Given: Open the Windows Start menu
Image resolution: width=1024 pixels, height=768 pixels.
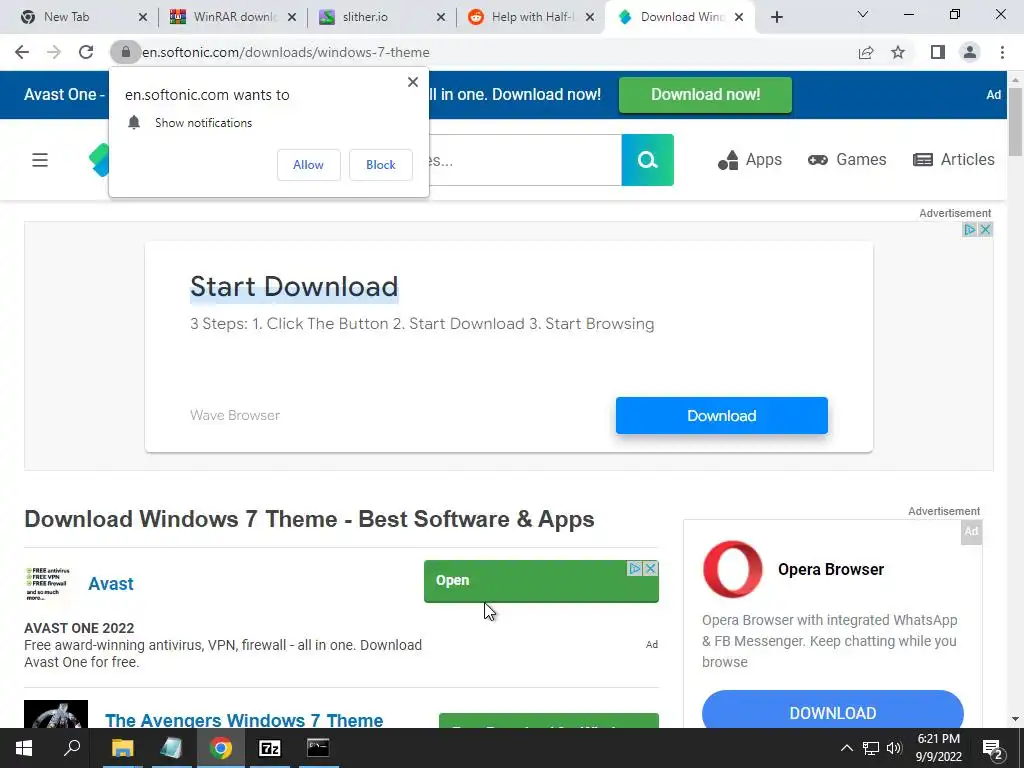Looking at the screenshot, I should click(x=24, y=748).
